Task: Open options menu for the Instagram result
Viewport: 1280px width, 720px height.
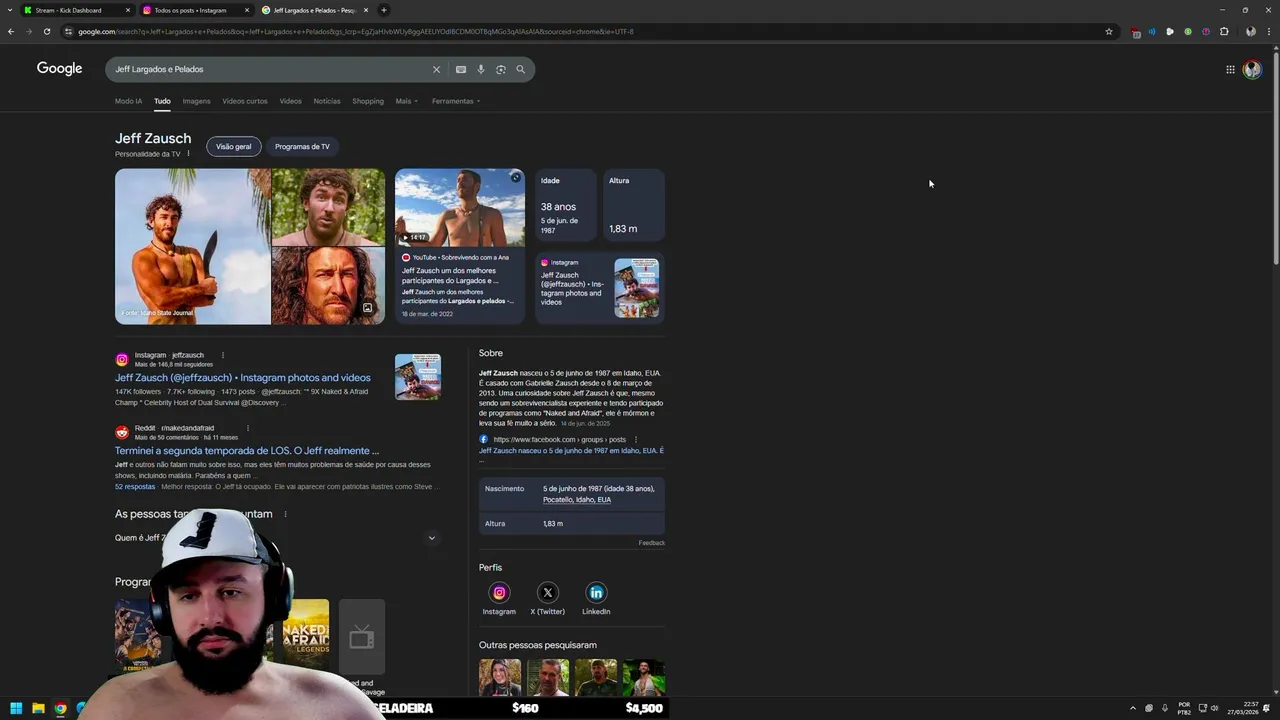Action: [223, 355]
